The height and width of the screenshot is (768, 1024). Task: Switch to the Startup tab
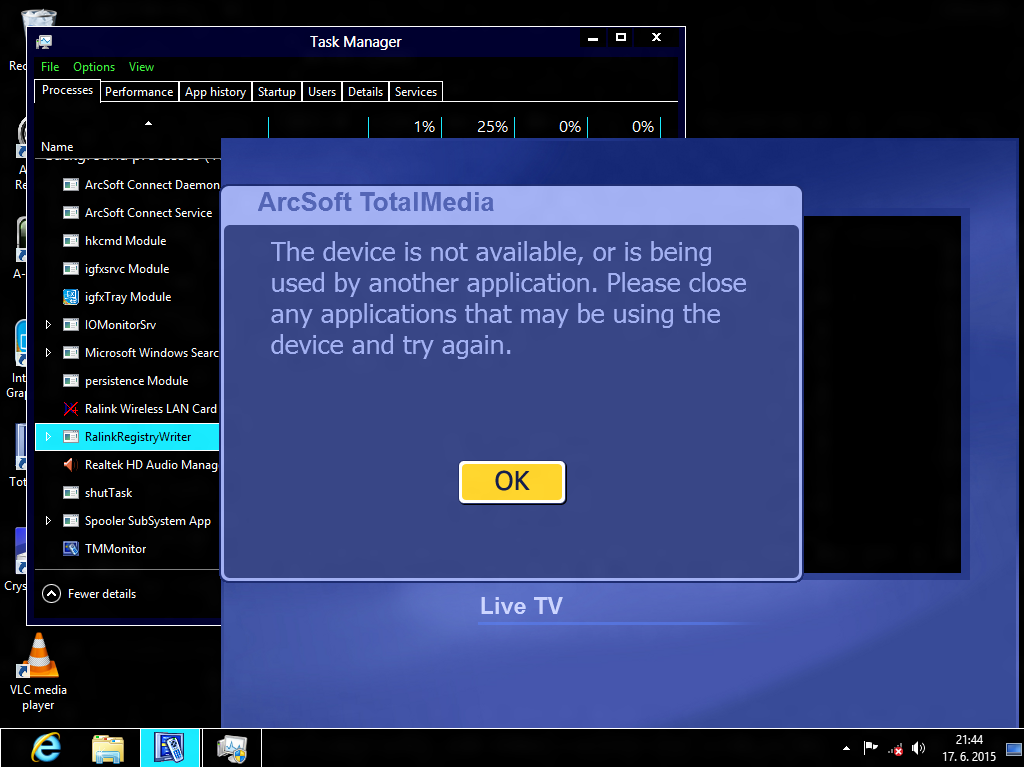pos(276,91)
